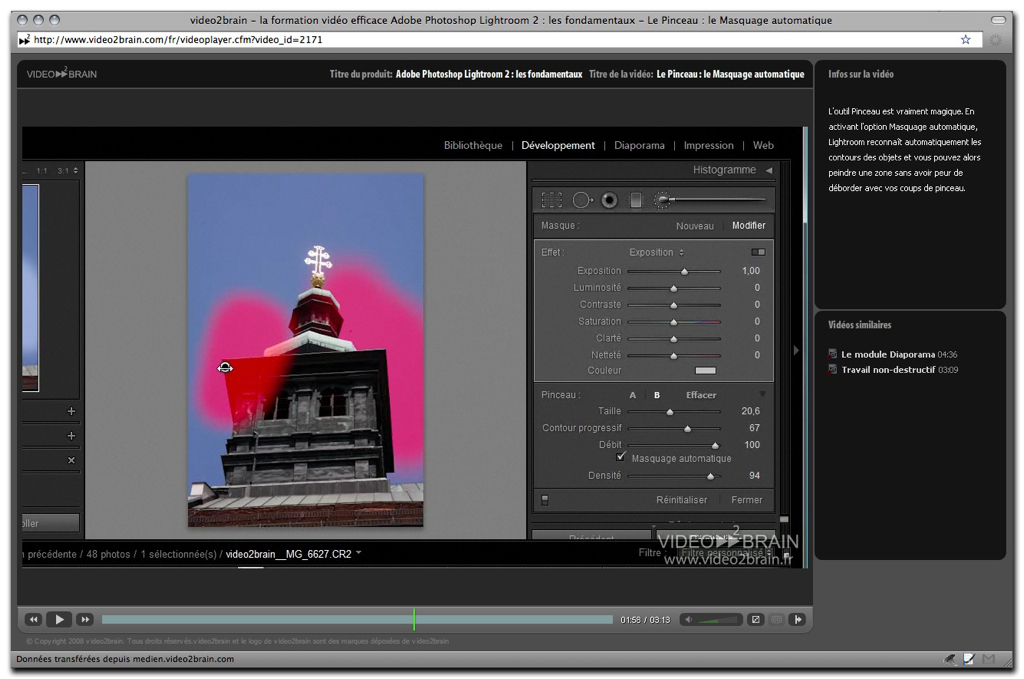Select the Graduated filter tool
1024x679 pixels.
click(x=635, y=200)
